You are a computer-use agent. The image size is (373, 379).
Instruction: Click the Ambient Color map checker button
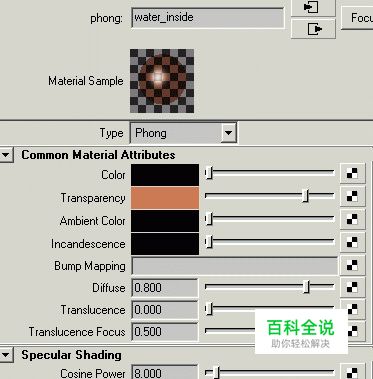[x=352, y=219]
